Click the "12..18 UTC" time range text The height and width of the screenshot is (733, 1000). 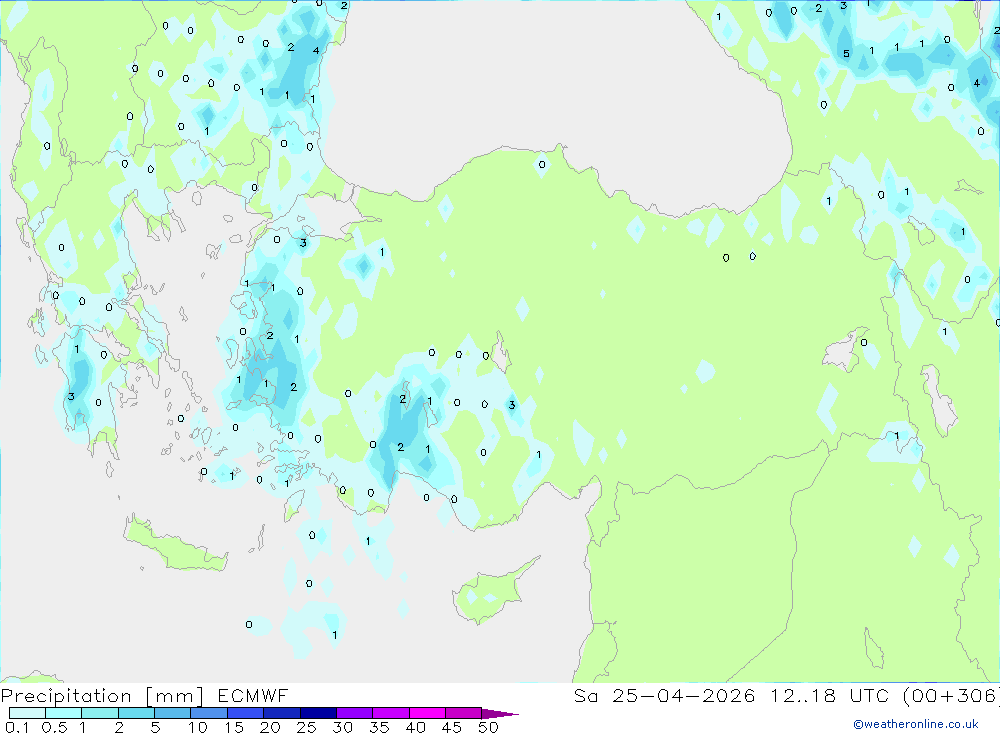(829, 695)
